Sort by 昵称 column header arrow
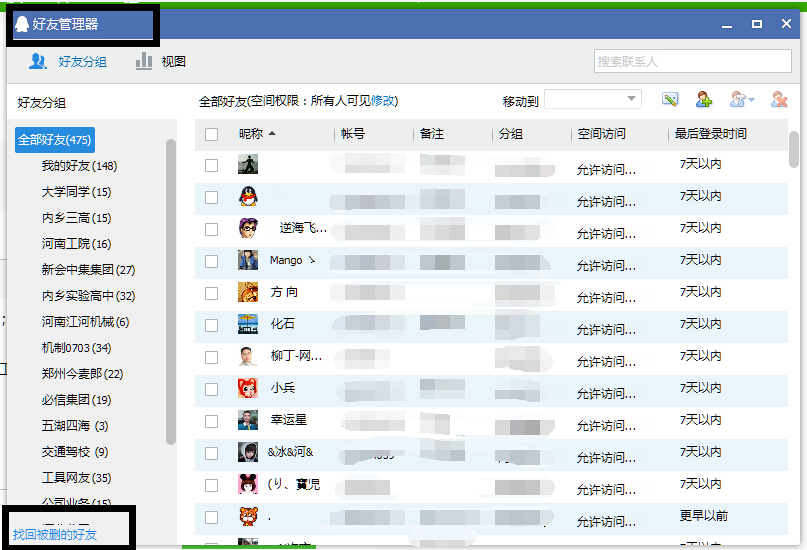The image size is (807, 550). click(x=272, y=134)
